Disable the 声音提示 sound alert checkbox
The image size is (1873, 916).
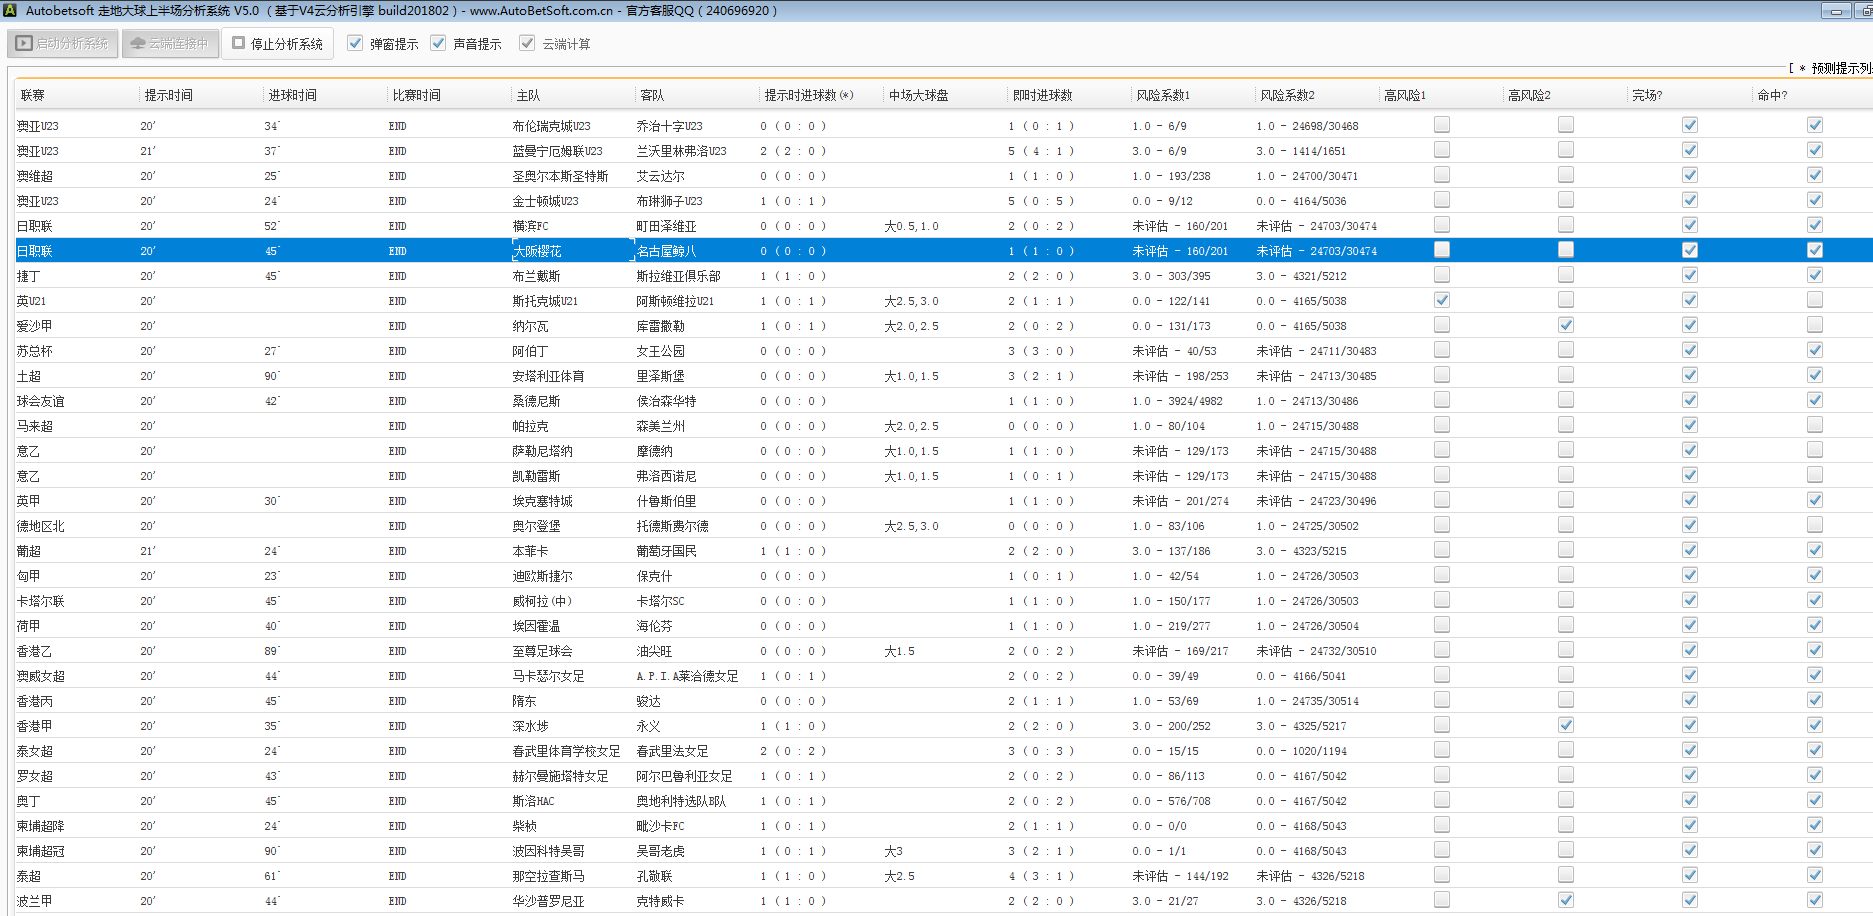tap(438, 43)
